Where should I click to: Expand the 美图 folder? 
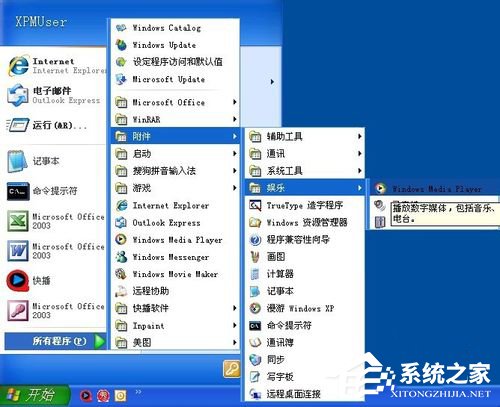175,342
